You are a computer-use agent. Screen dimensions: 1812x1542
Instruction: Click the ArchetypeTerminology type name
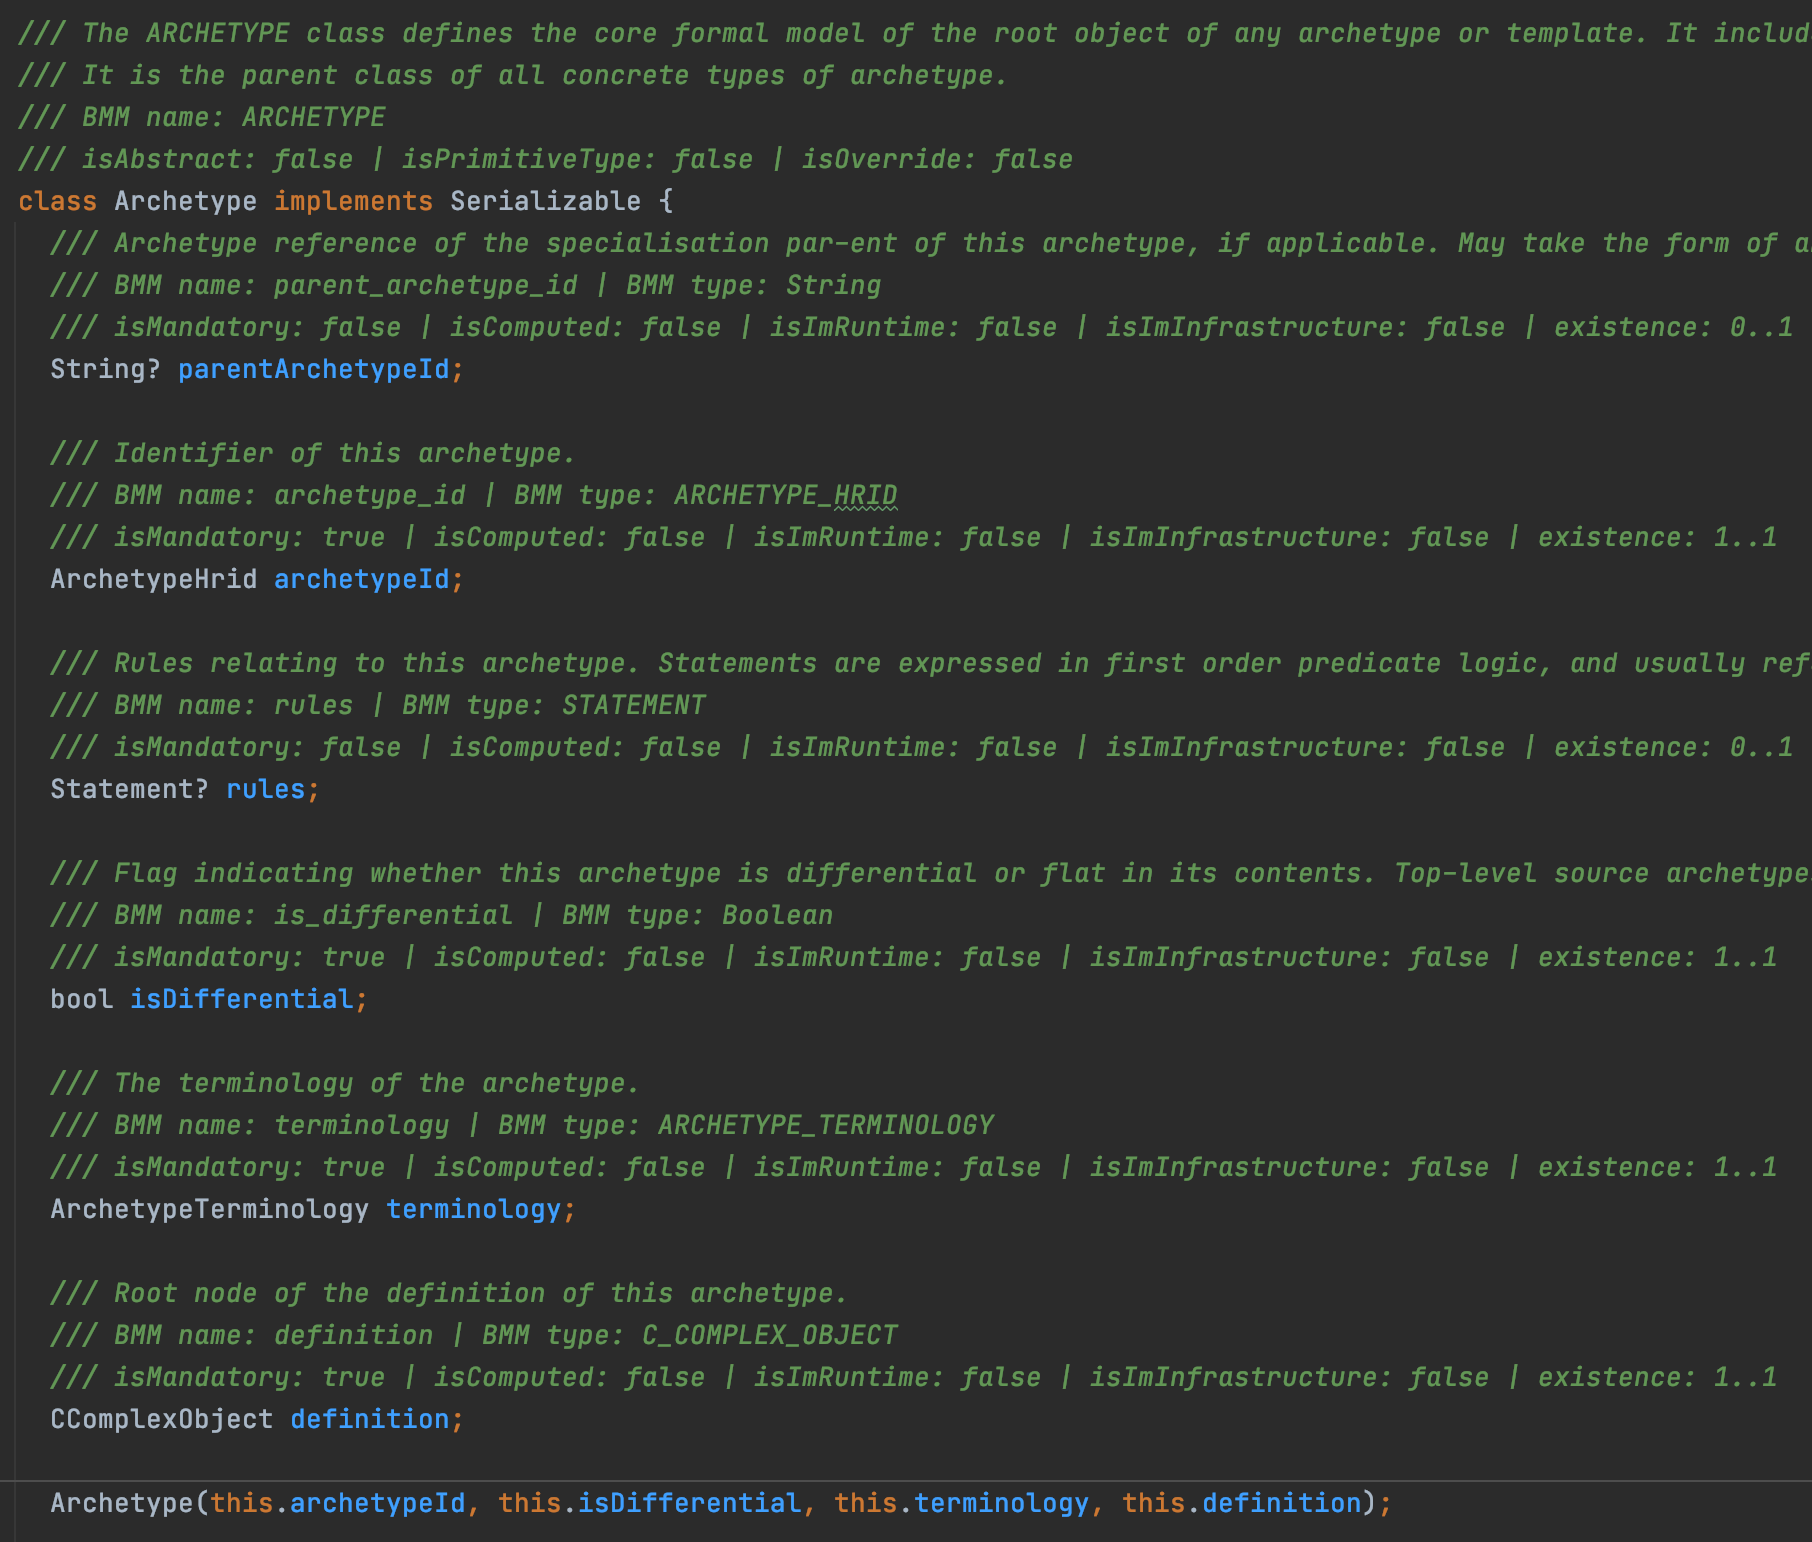coord(209,1209)
